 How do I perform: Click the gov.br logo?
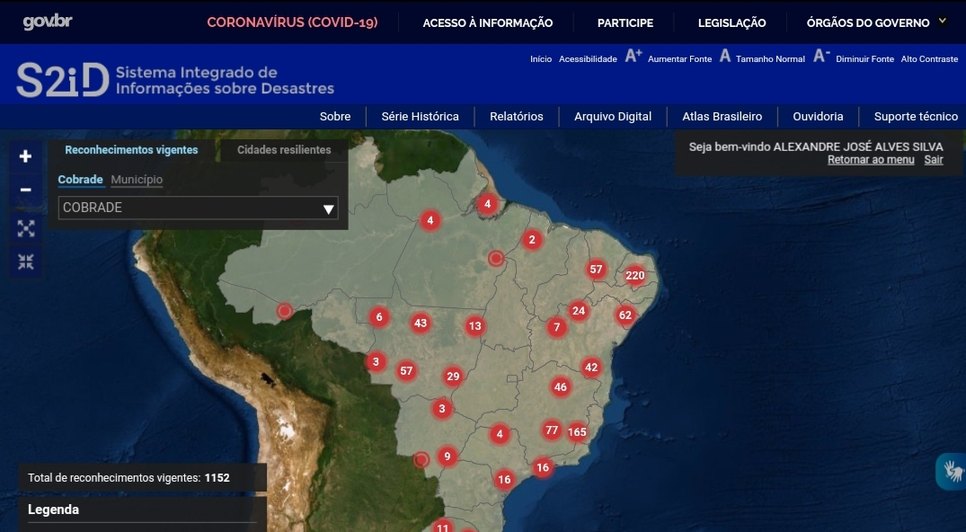(x=47, y=22)
